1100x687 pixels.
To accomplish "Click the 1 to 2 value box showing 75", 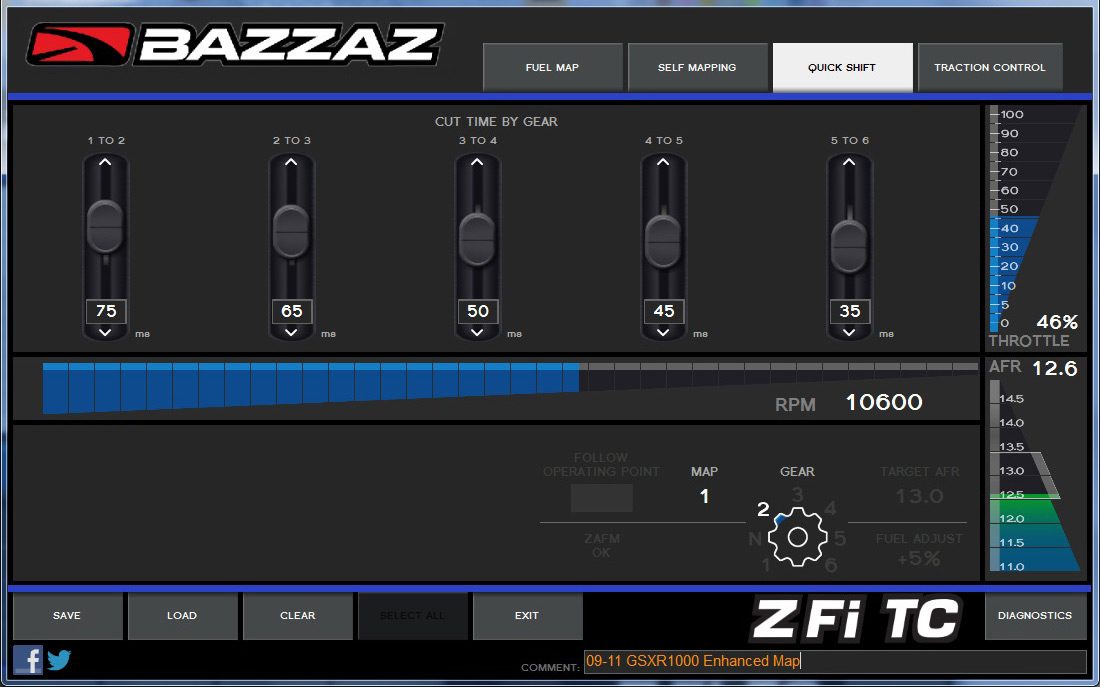I will click(x=106, y=311).
